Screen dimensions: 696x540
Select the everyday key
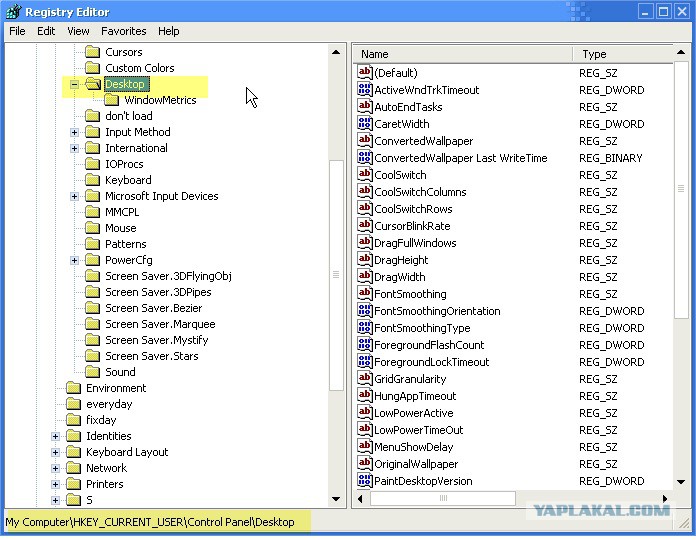[x=109, y=404]
